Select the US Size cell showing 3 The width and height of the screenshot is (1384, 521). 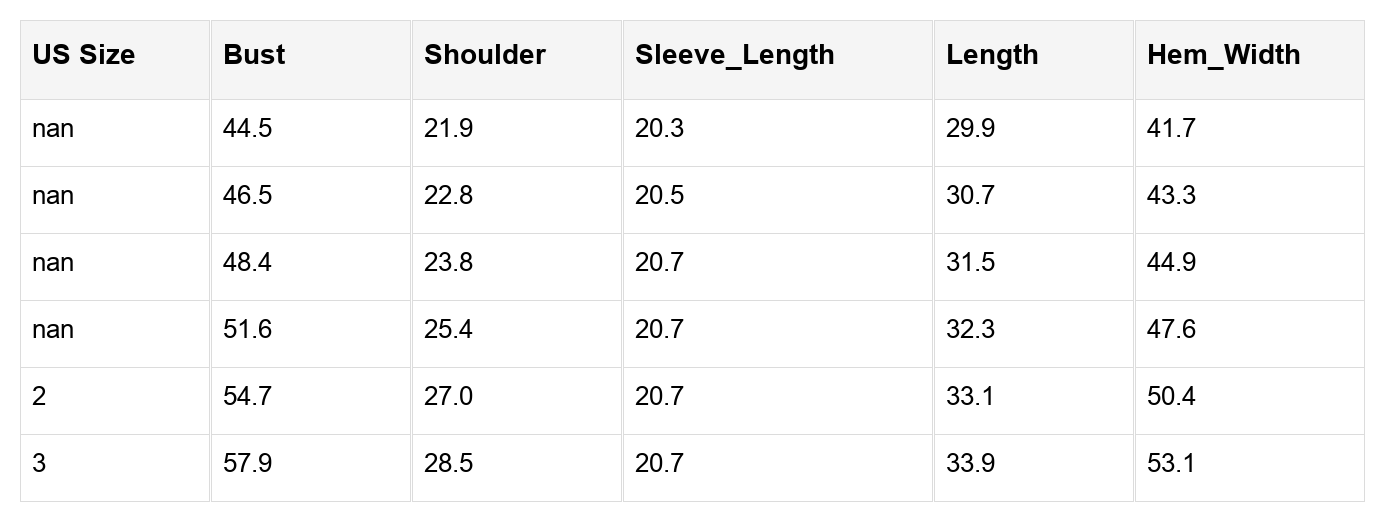tap(39, 464)
